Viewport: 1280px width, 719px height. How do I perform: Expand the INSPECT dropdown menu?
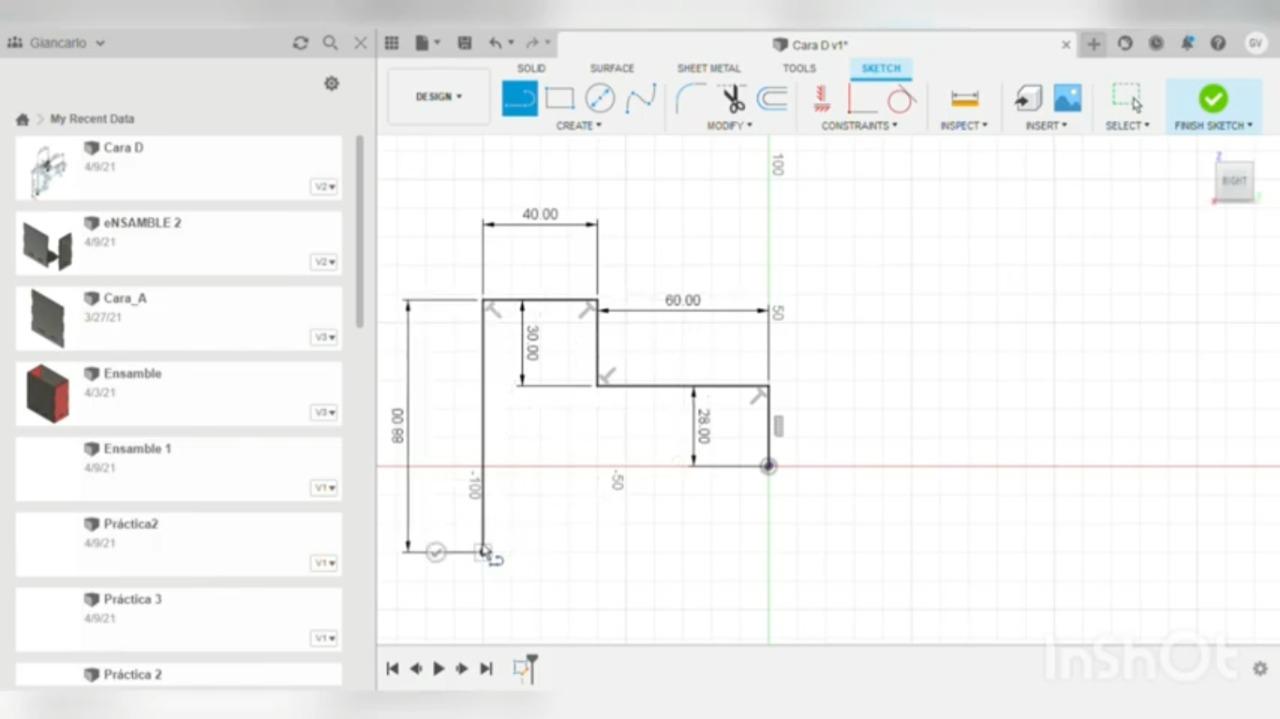pos(964,126)
